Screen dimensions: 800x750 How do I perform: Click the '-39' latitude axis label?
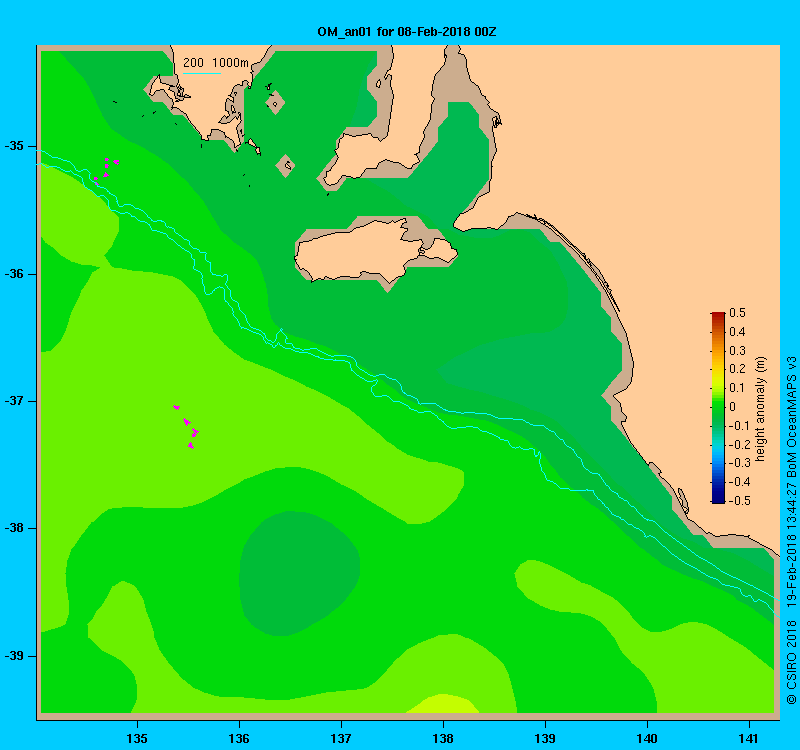click(14, 656)
